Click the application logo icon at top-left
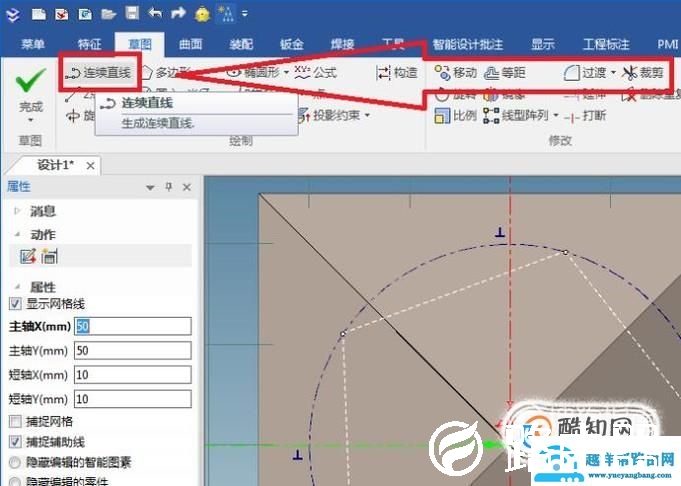The height and width of the screenshot is (486, 681). pyautogui.click(x=13, y=15)
